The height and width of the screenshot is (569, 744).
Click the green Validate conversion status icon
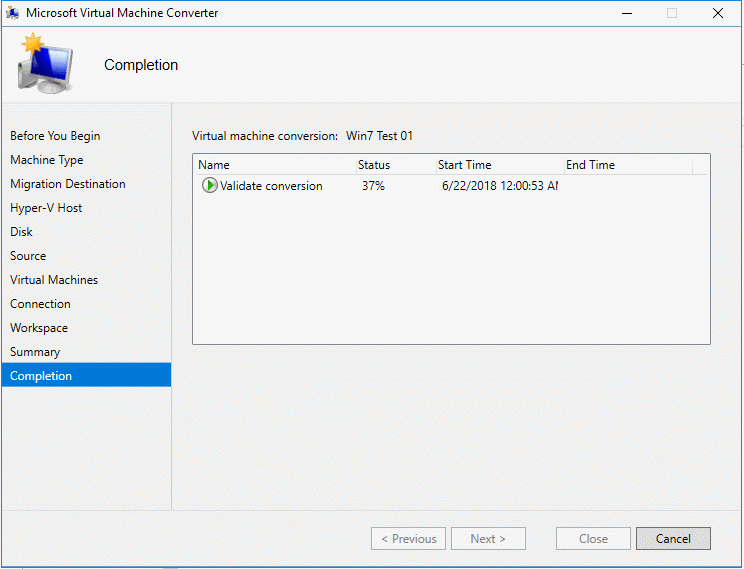click(209, 185)
